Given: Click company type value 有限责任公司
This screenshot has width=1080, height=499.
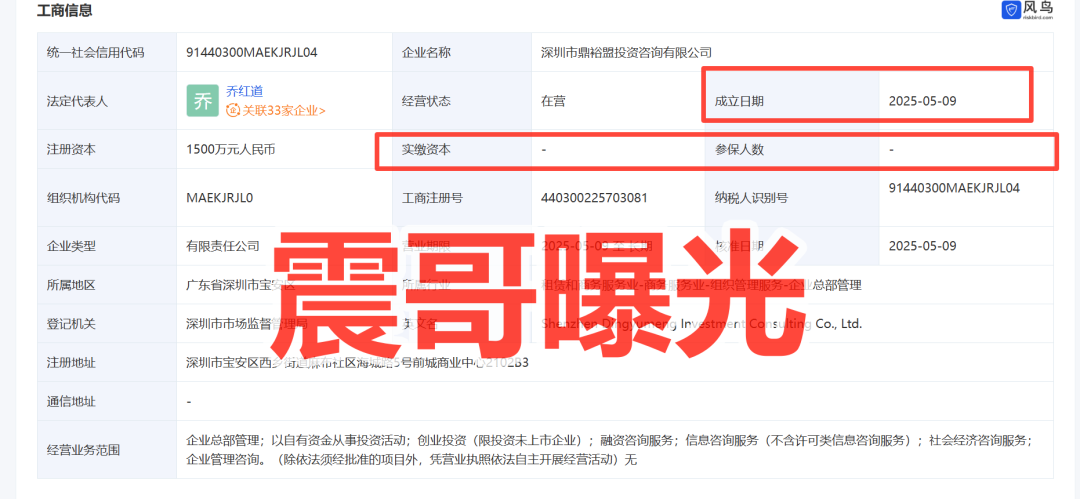Looking at the screenshot, I should tap(223, 246).
